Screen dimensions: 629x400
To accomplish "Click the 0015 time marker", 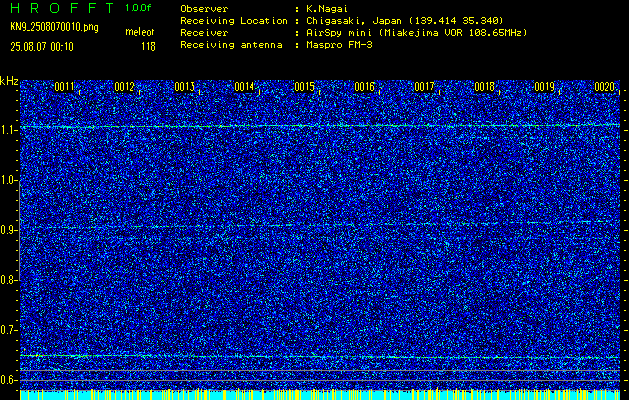I will click(304, 87).
